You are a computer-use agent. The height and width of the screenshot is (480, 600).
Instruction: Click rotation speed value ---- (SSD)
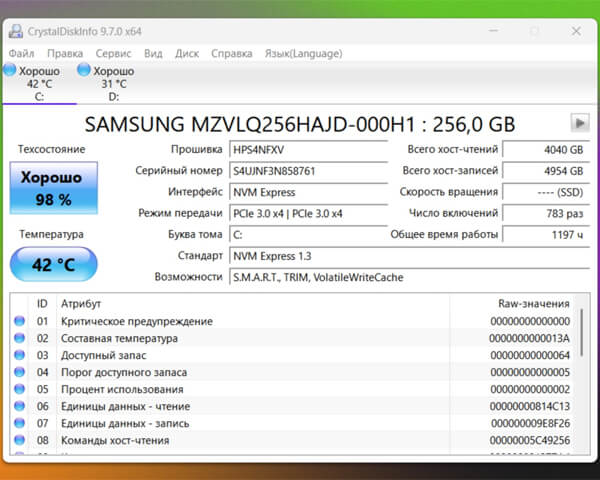(x=546, y=192)
